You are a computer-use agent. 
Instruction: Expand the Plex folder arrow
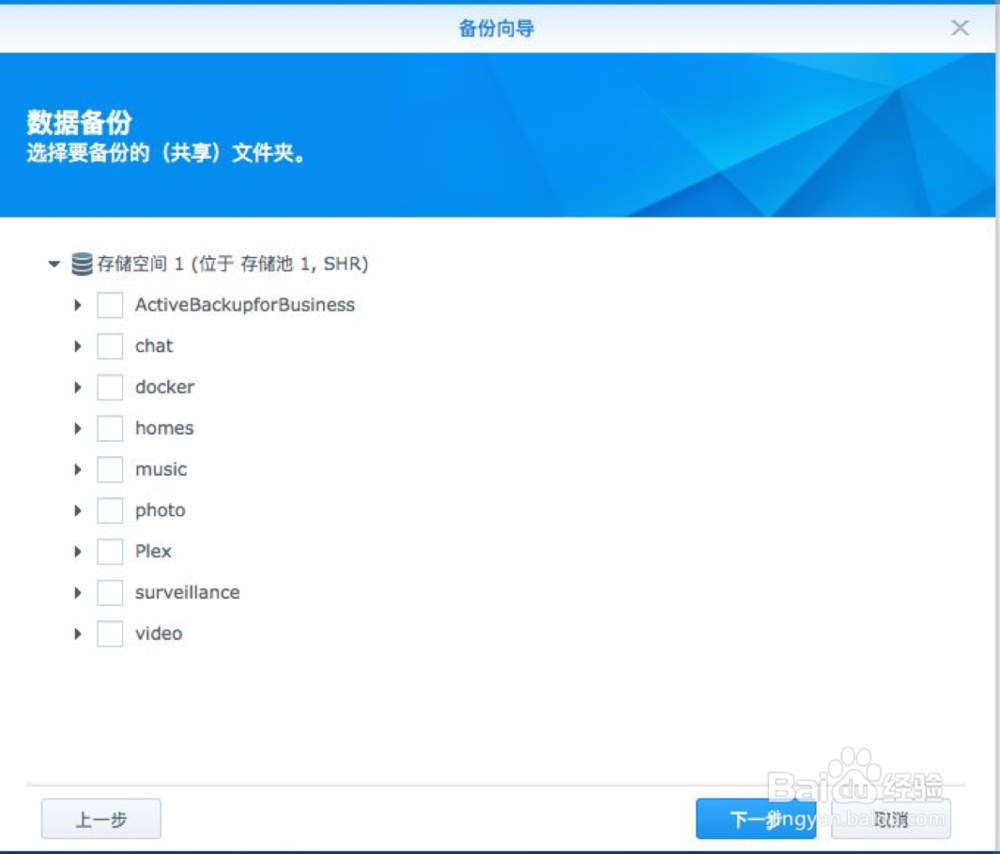click(x=78, y=551)
